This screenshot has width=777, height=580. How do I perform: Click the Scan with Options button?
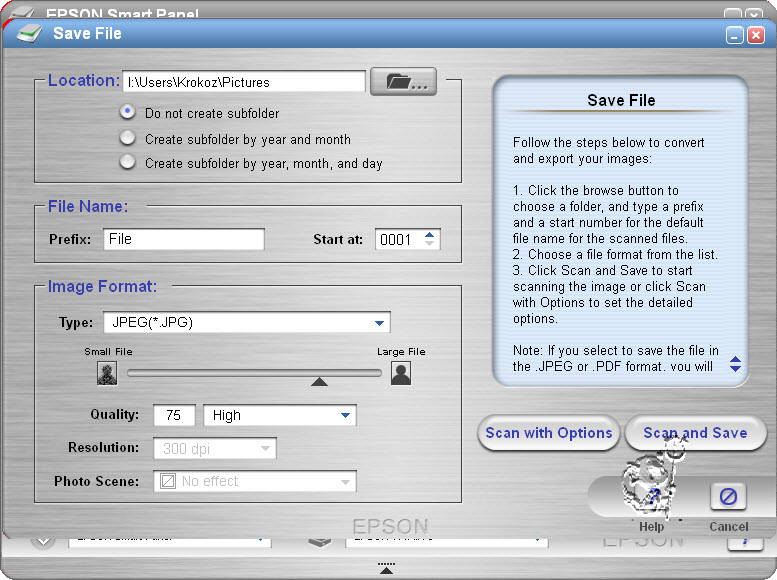[549, 433]
